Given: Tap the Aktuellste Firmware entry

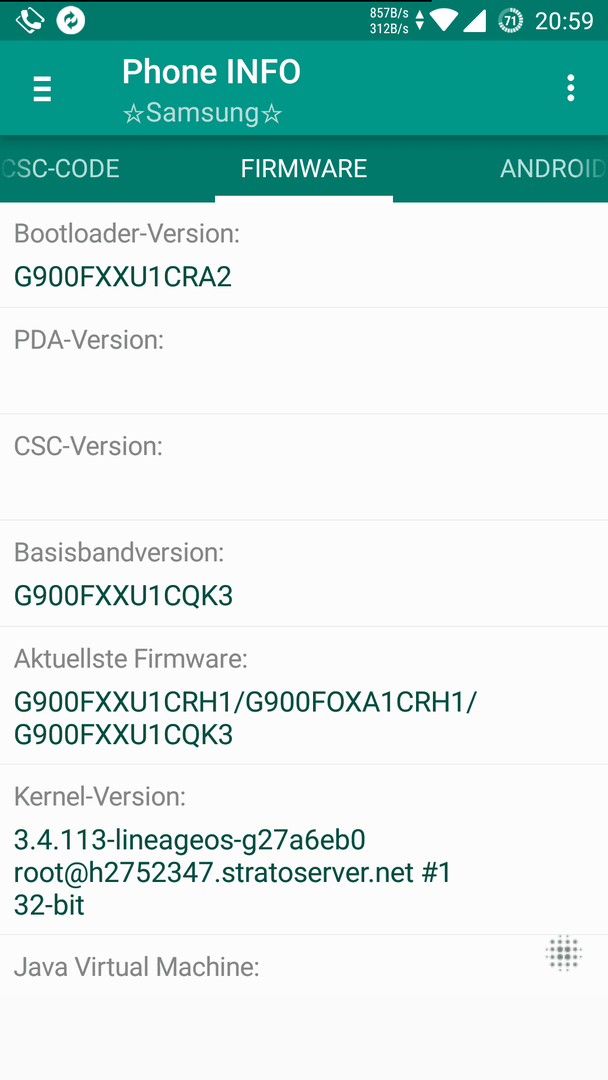Looking at the screenshot, I should 304,695.
